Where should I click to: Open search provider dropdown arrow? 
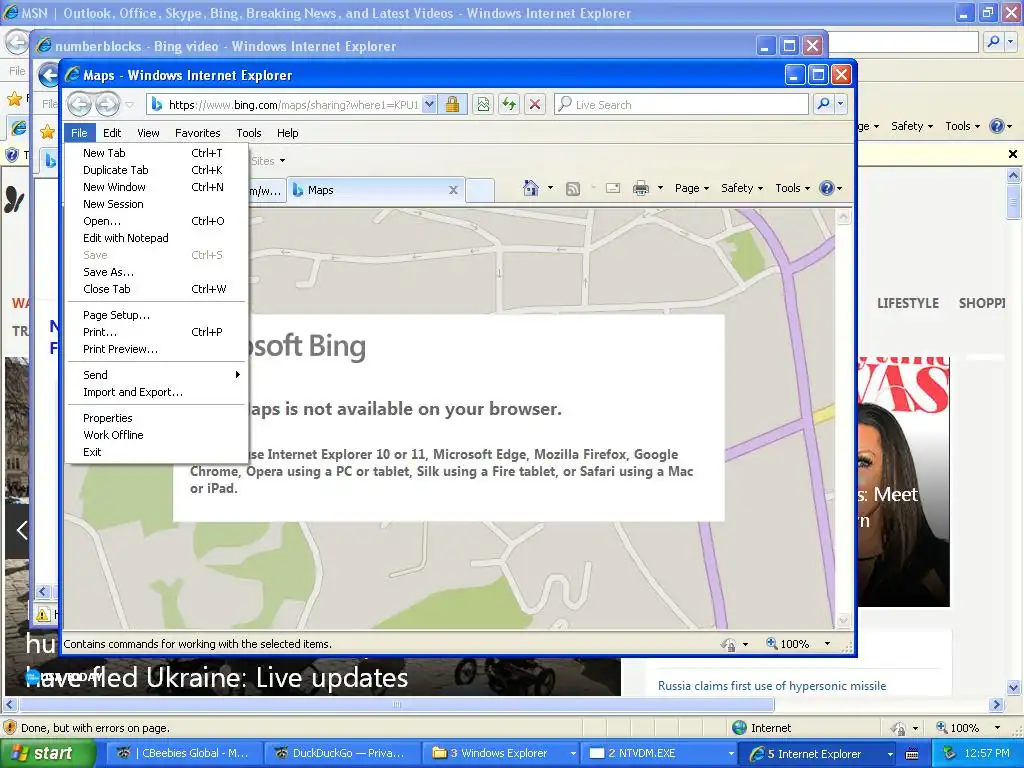840,104
